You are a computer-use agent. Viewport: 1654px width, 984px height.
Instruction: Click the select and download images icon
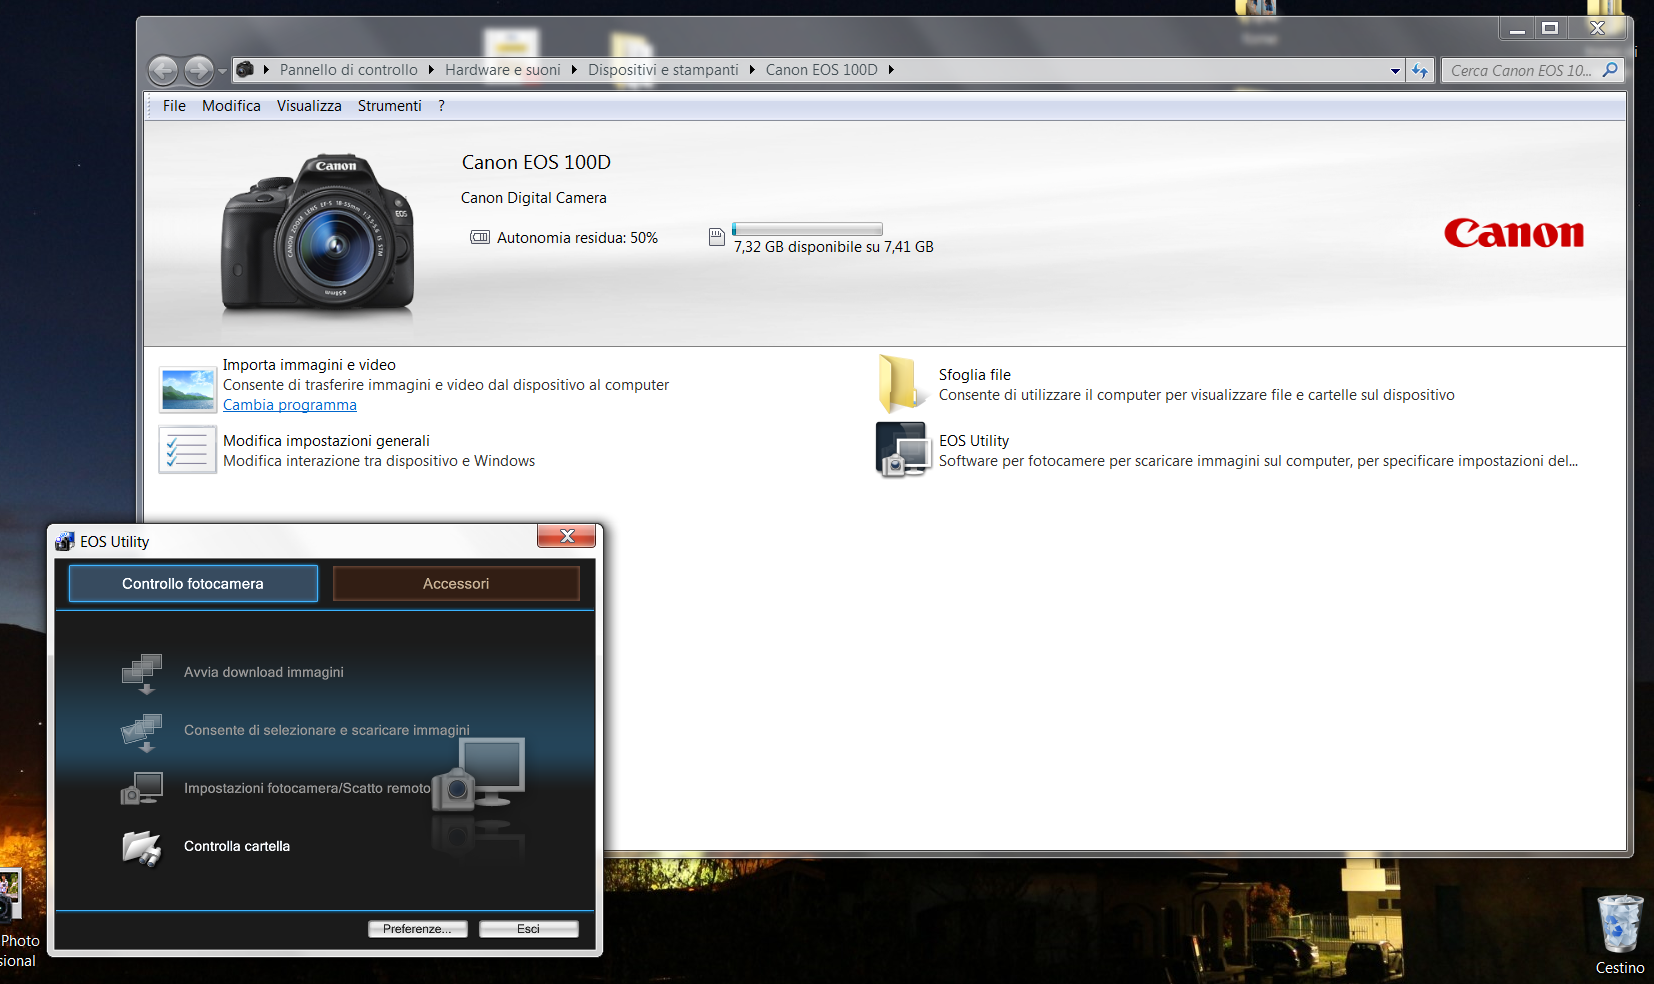(142, 731)
